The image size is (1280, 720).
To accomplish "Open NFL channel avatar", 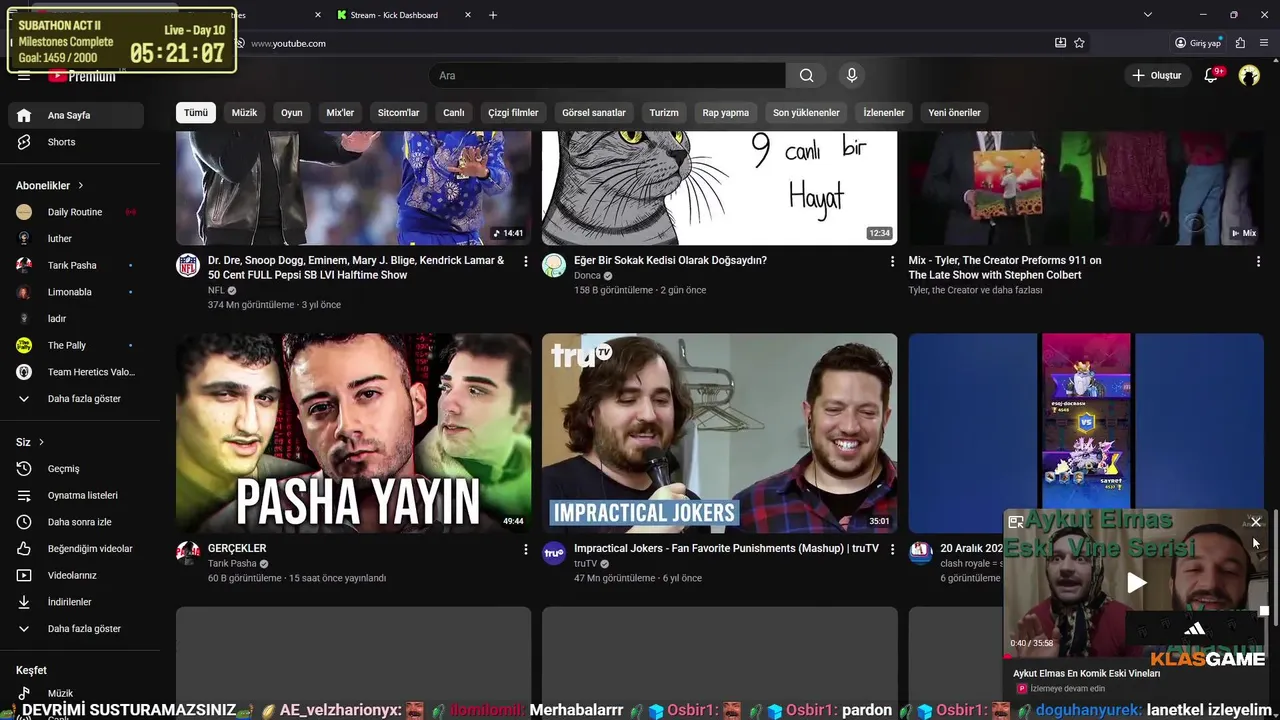I will tap(188, 265).
